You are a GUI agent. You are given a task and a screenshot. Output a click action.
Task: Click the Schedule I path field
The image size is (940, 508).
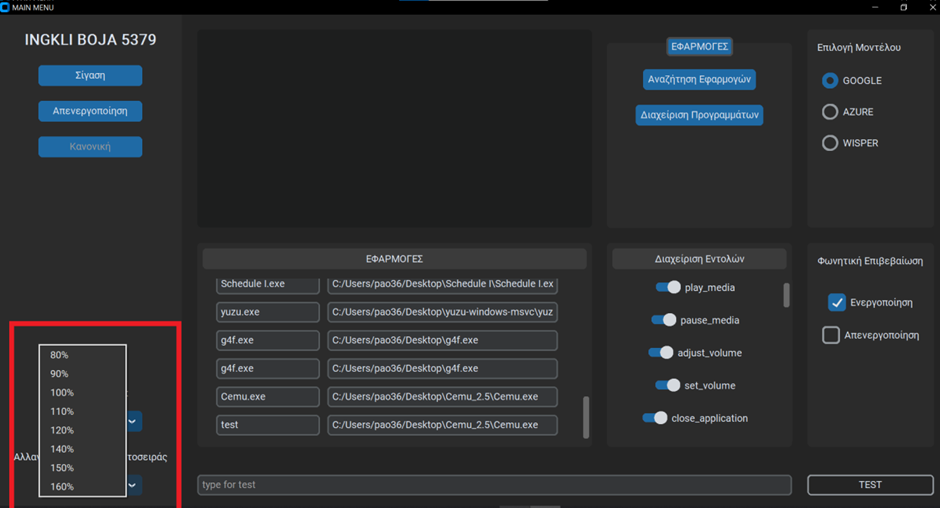click(x=442, y=285)
